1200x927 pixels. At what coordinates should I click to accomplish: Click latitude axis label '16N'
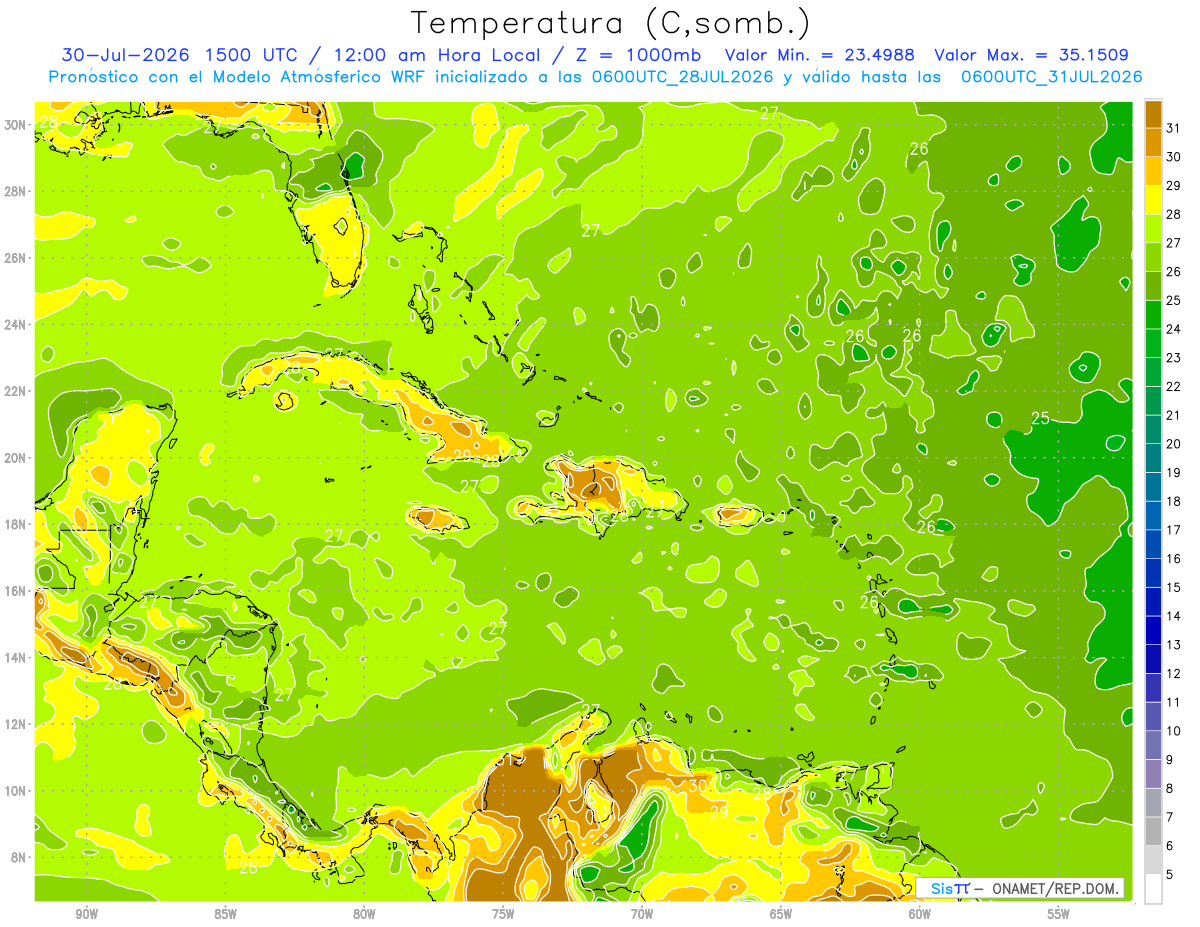click(x=17, y=591)
